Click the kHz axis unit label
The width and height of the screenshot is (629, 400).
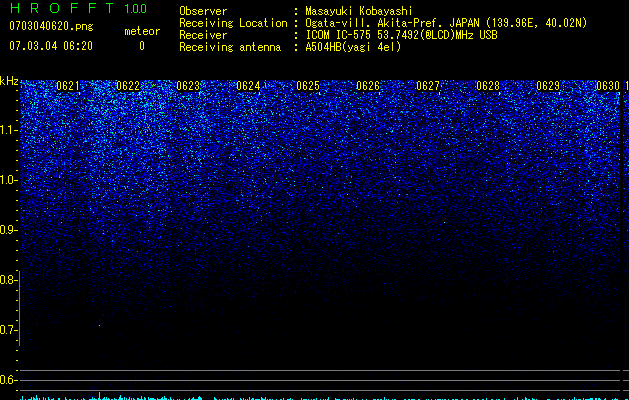(x=9, y=81)
